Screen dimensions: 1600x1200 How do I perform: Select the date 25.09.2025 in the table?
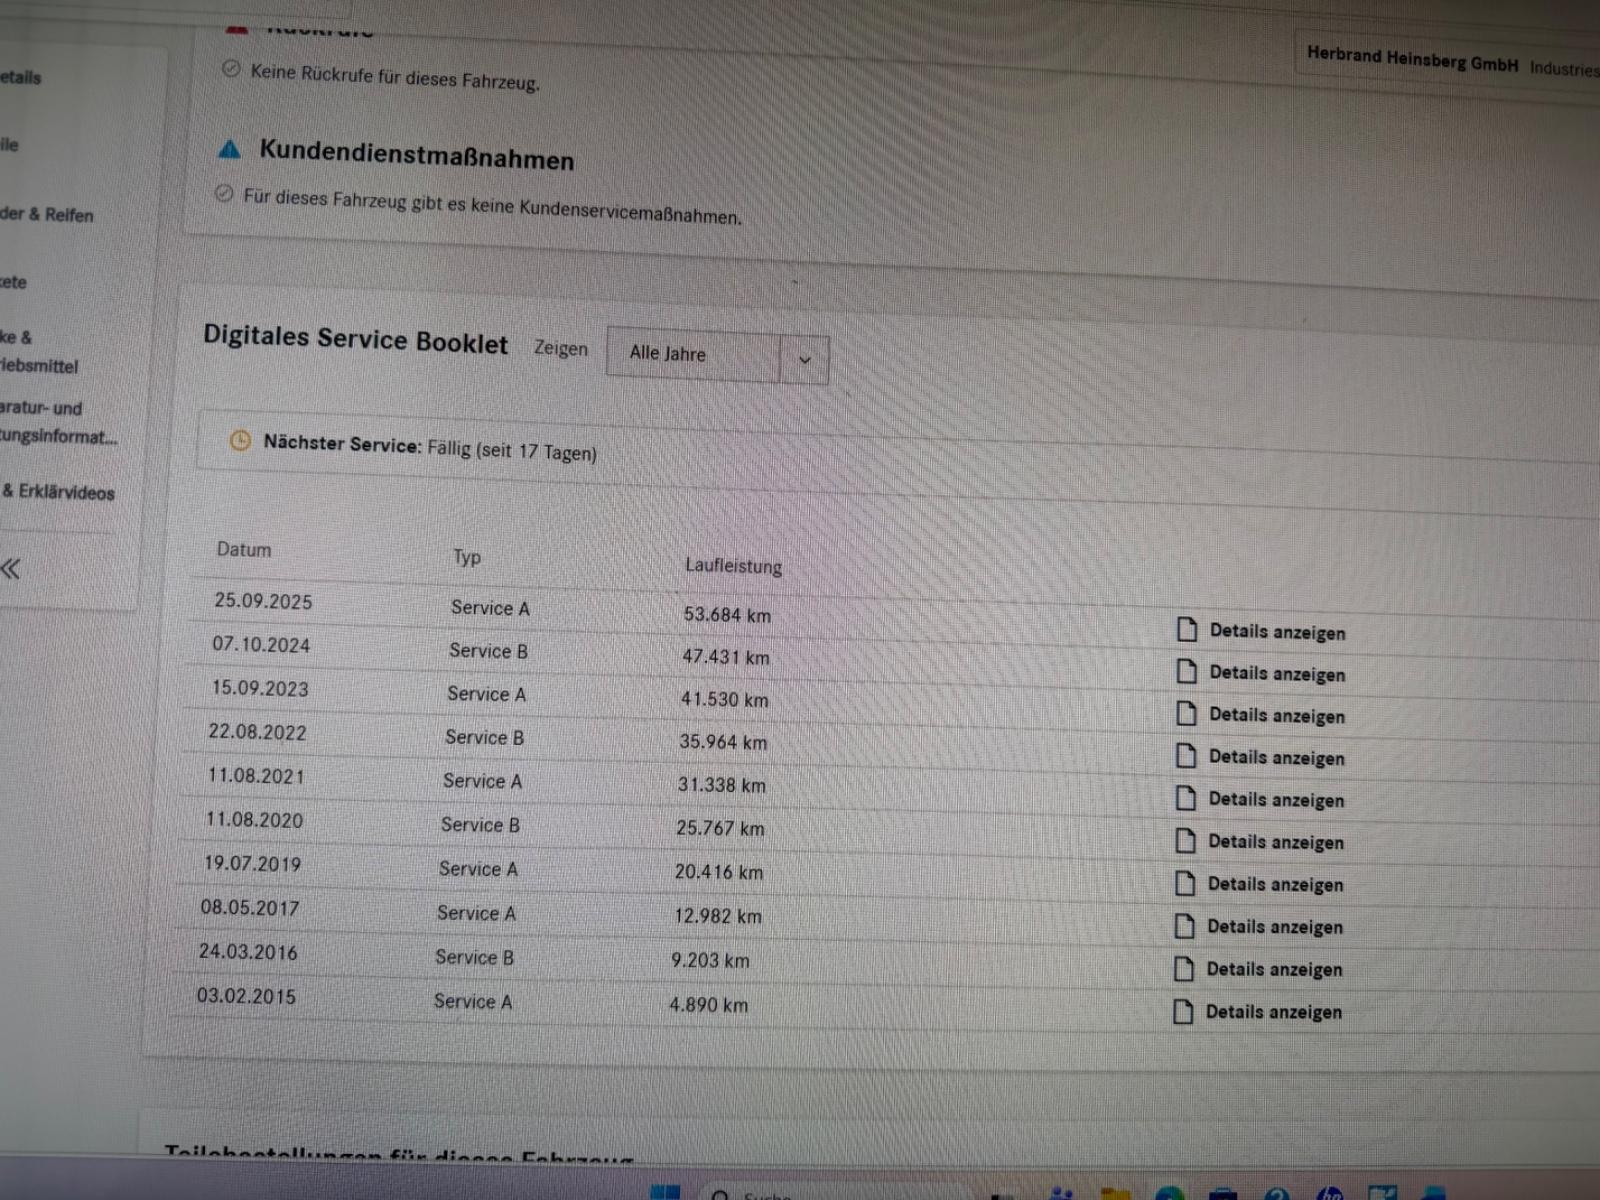coord(263,601)
